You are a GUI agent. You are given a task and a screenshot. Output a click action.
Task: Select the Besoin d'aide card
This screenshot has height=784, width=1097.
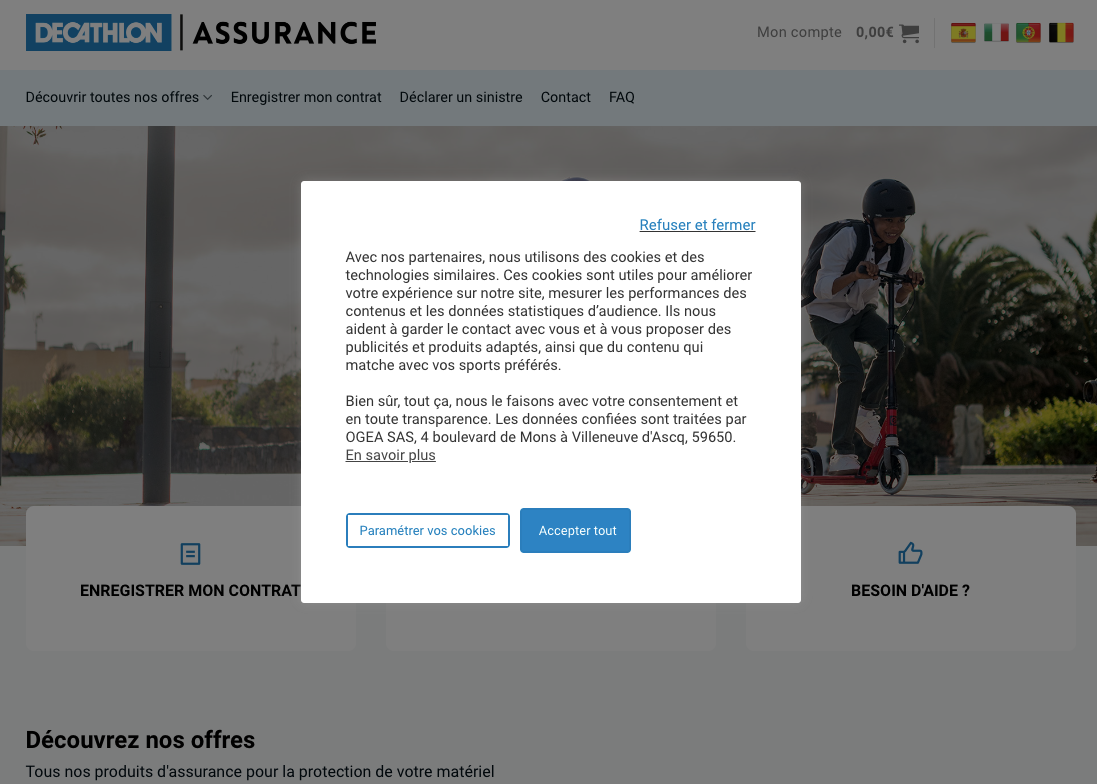click(910, 578)
